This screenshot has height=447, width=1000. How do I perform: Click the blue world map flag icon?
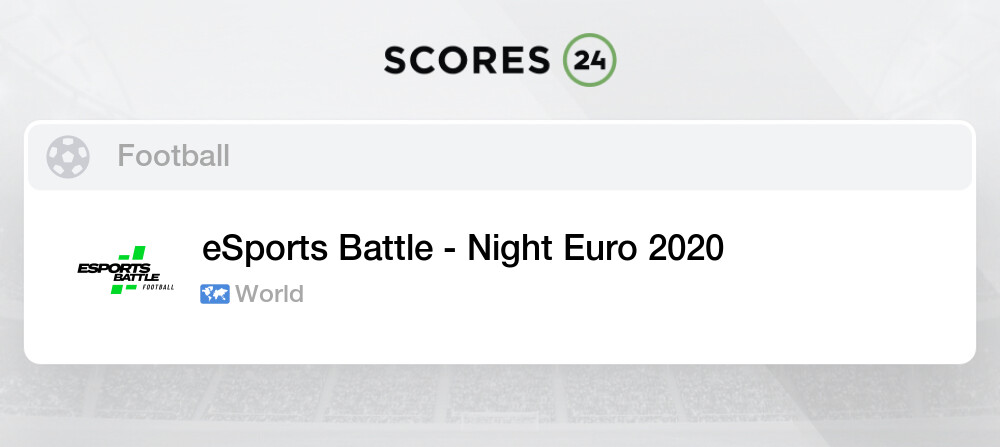pos(215,294)
